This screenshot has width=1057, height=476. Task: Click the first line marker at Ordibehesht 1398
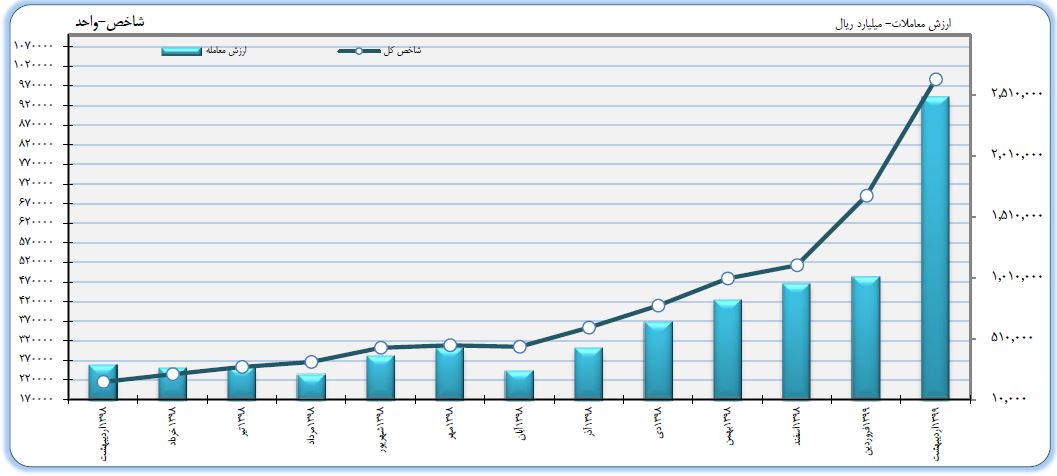click(103, 381)
